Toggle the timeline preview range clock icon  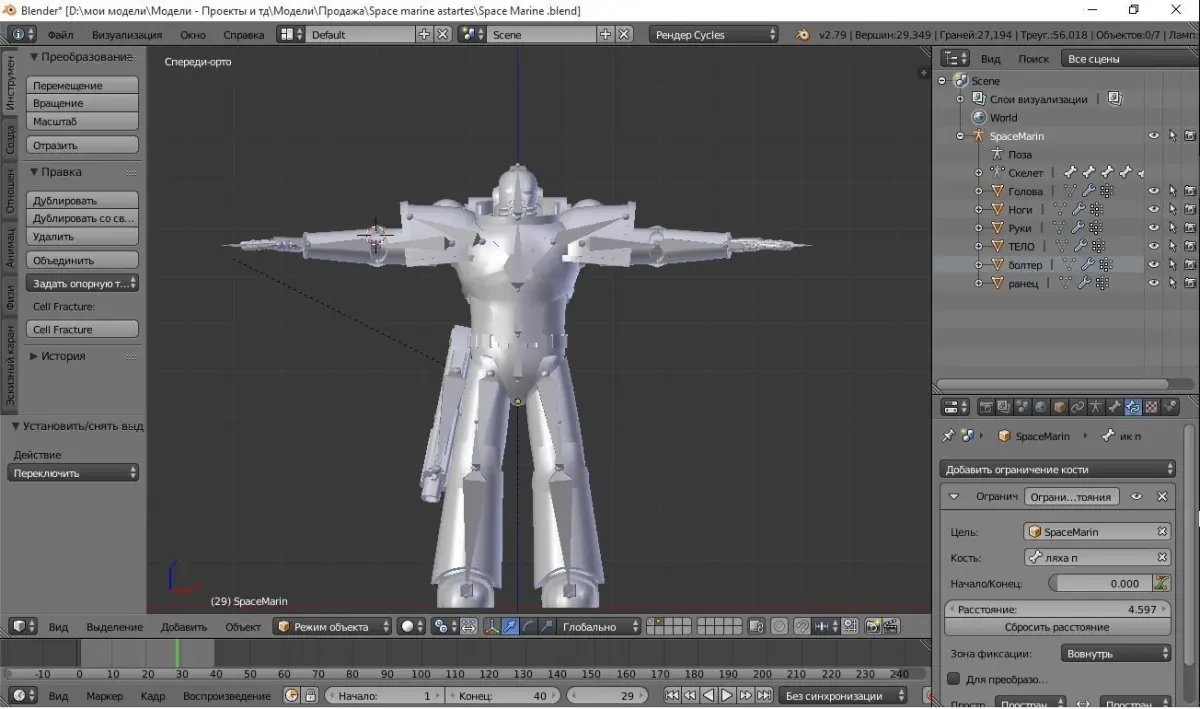292,695
